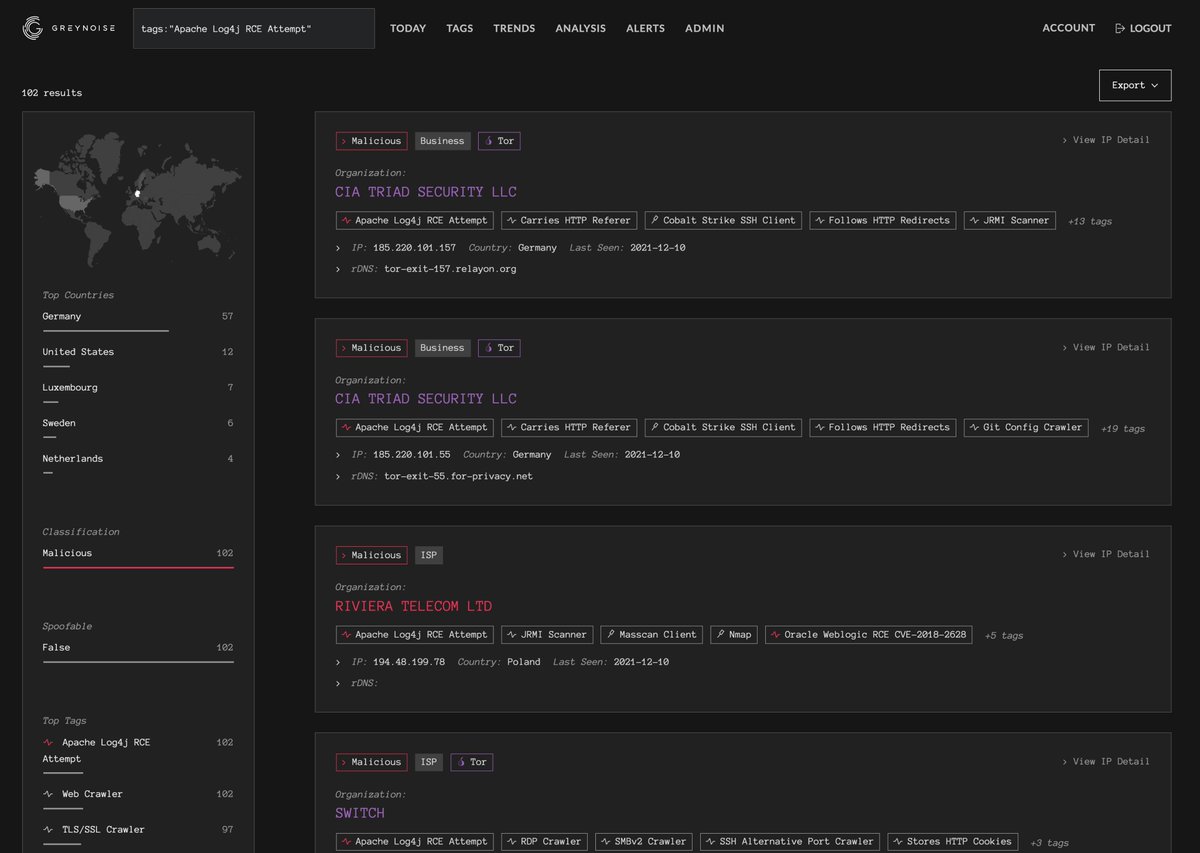Expand the rDNS field on RIVIERA TELECOM result
Viewport: 1200px width, 853px height.
point(338,683)
